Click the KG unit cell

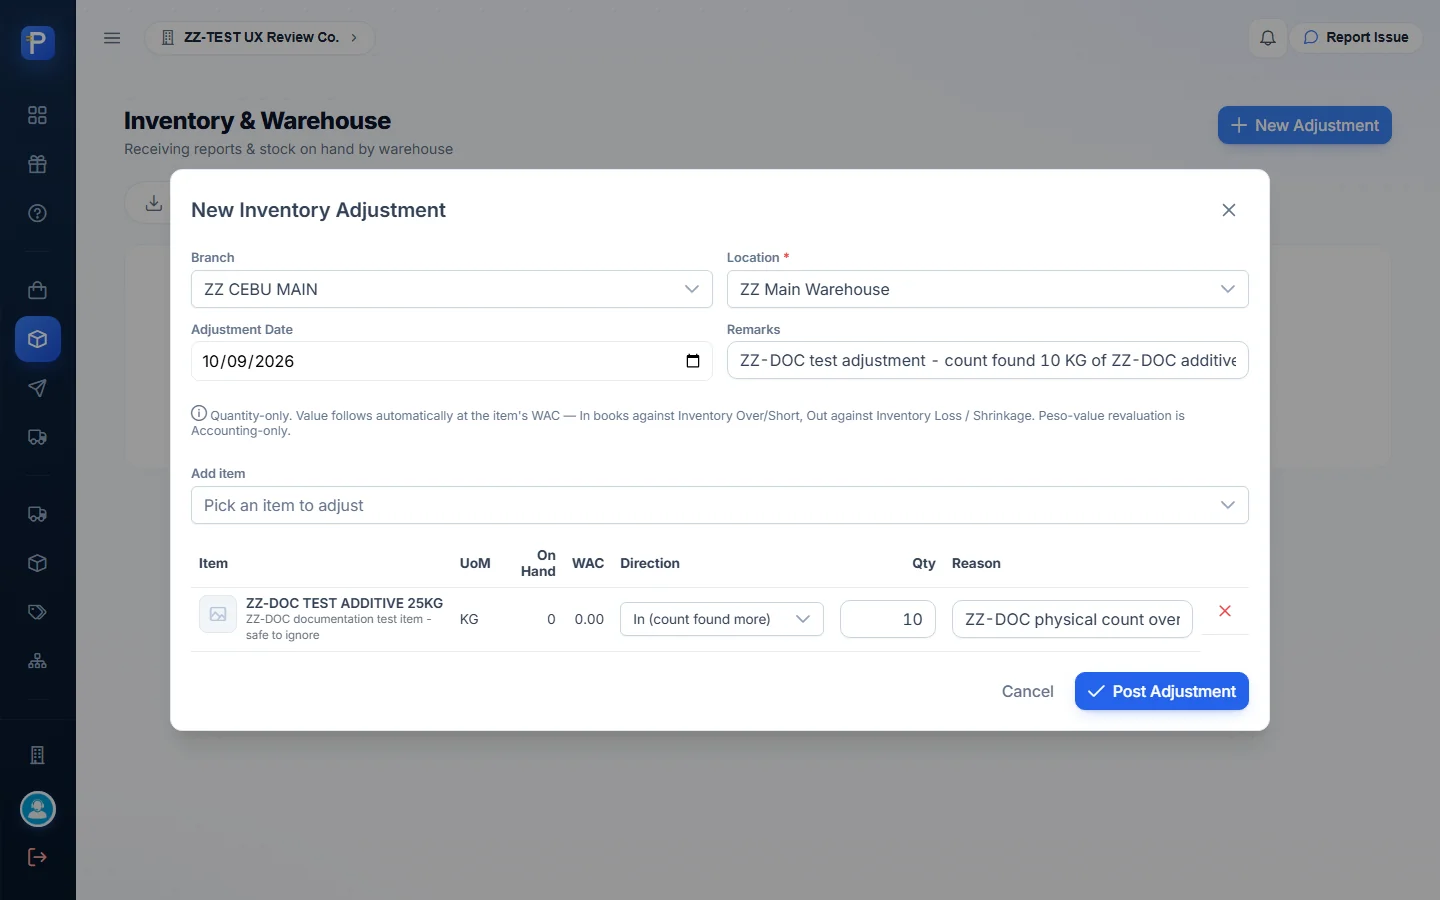click(469, 619)
